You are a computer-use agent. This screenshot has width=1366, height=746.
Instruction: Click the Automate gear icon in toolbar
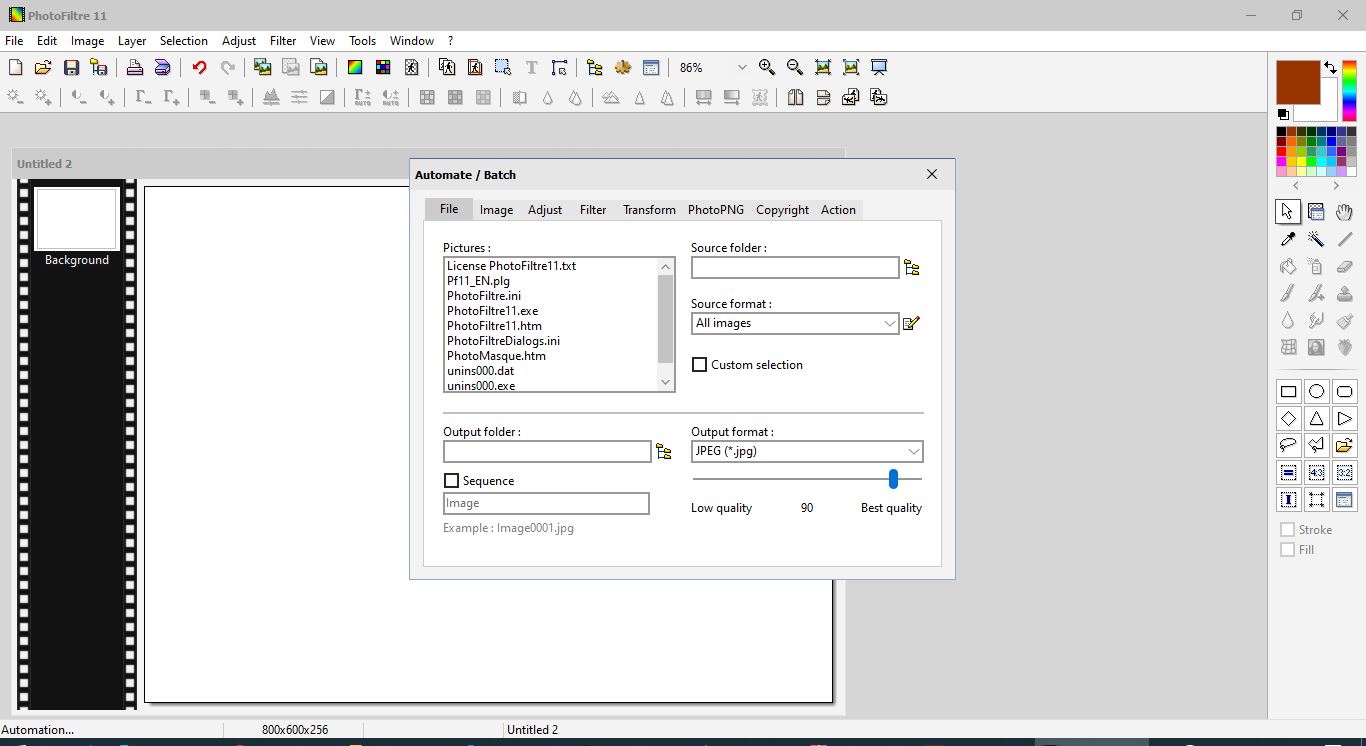623,67
